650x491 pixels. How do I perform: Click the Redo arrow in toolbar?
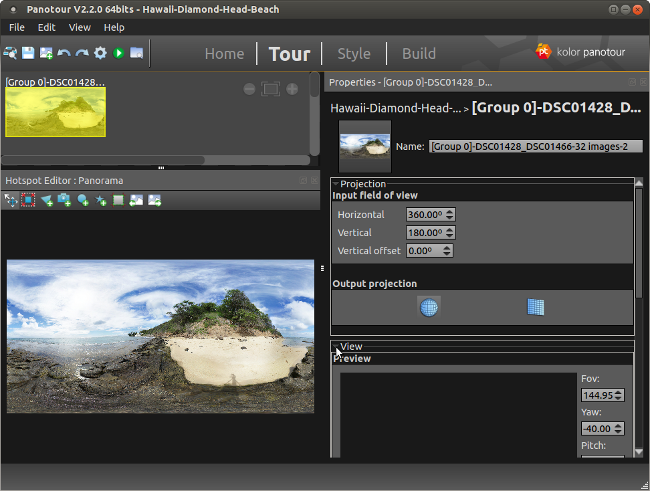[x=82, y=53]
